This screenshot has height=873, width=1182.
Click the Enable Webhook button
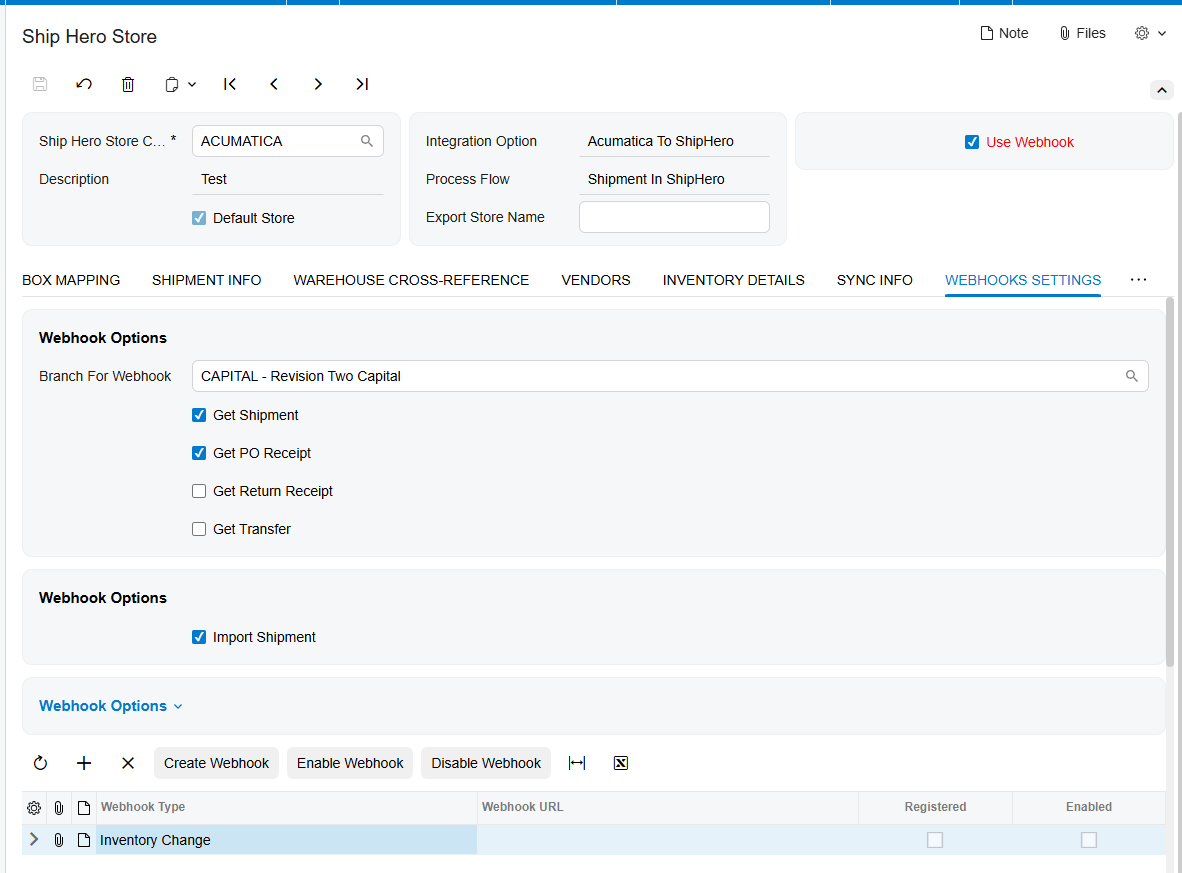[350, 763]
